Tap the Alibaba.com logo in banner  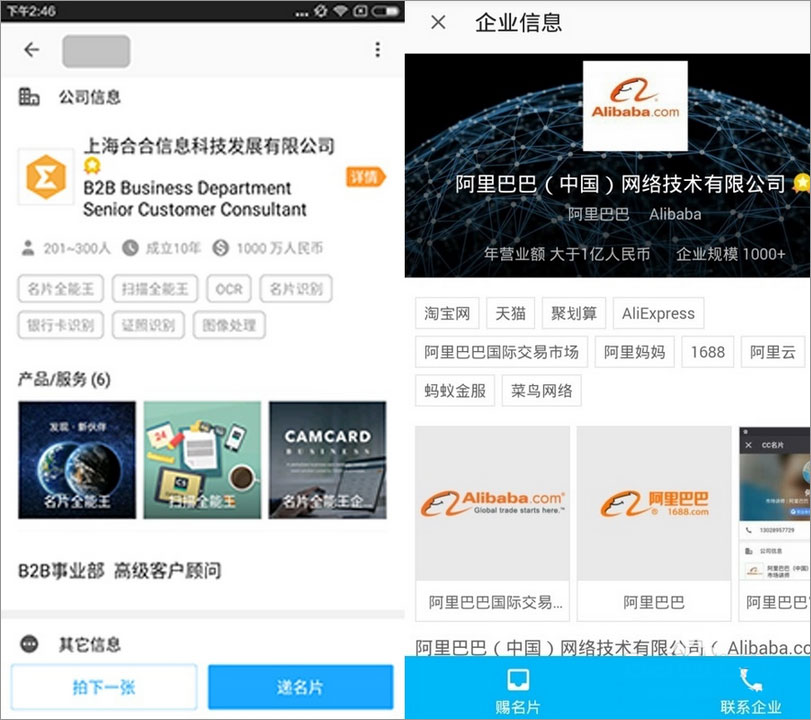[x=635, y=106]
